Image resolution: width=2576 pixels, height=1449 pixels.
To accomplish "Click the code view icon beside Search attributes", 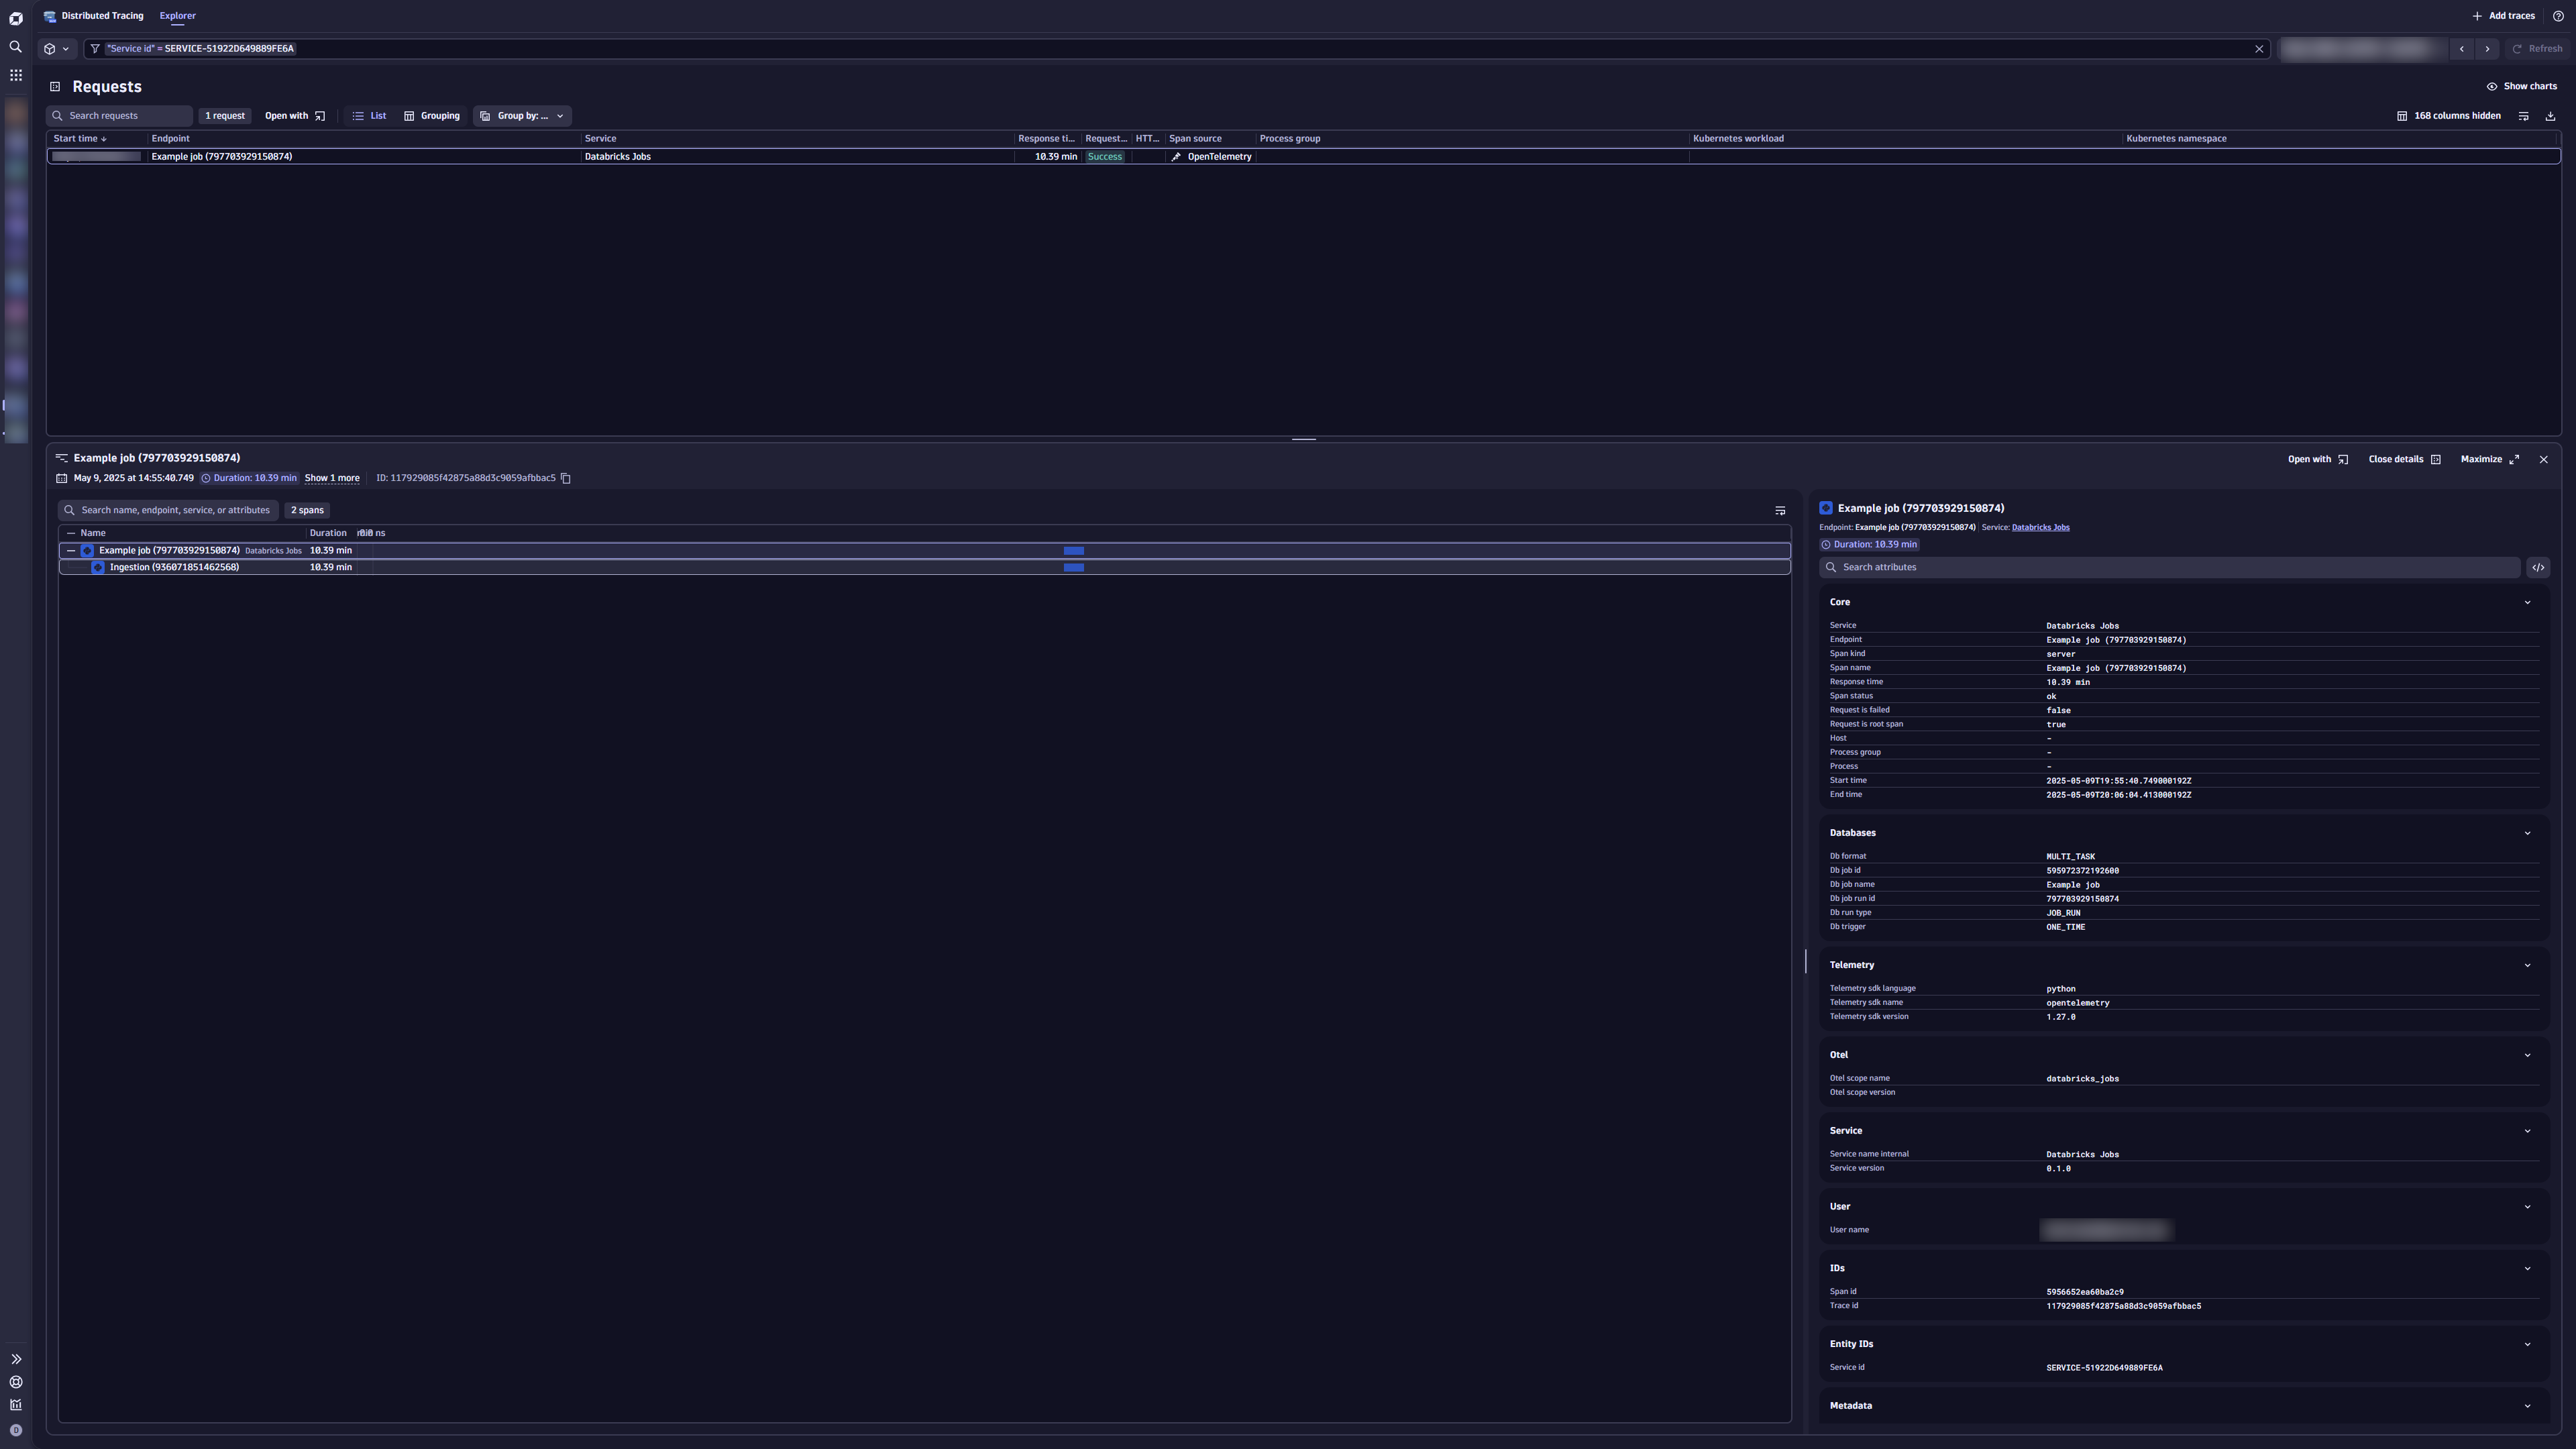I will (2538, 568).
